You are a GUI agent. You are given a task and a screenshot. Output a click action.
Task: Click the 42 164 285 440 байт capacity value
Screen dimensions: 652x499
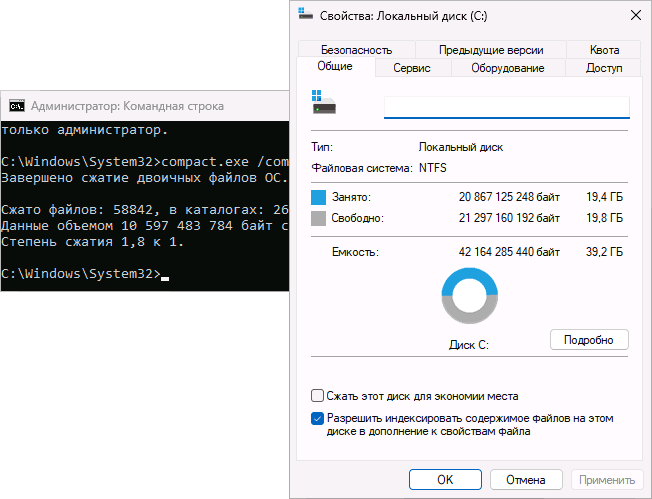[x=509, y=252]
